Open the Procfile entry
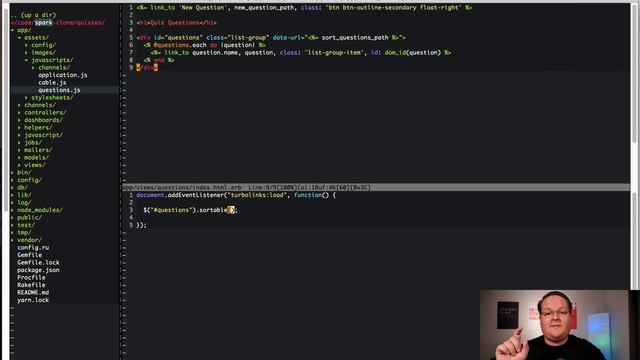 point(31,278)
